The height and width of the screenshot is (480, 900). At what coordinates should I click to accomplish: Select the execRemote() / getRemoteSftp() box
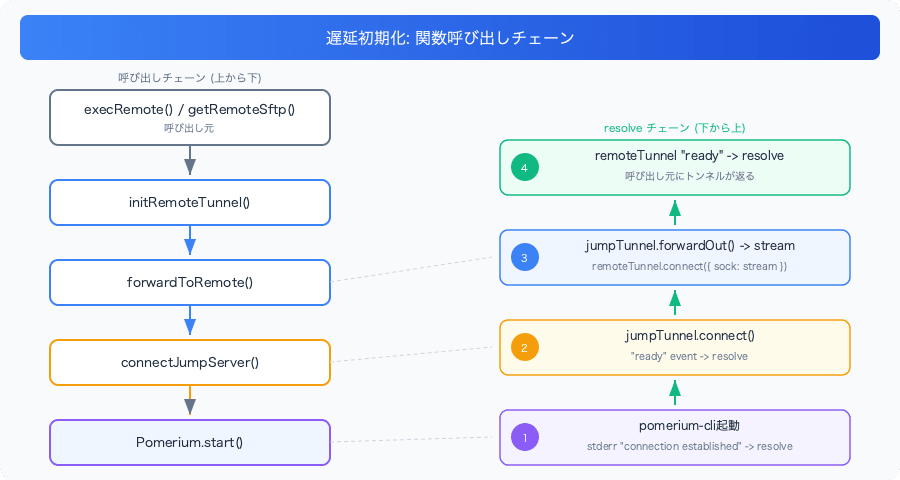click(x=190, y=118)
